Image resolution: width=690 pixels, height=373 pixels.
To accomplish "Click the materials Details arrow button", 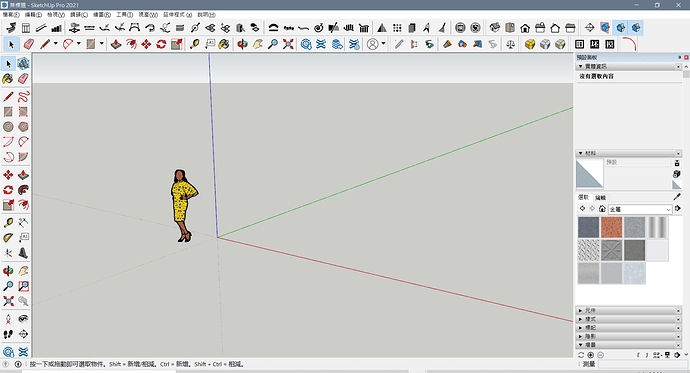I will click(678, 209).
